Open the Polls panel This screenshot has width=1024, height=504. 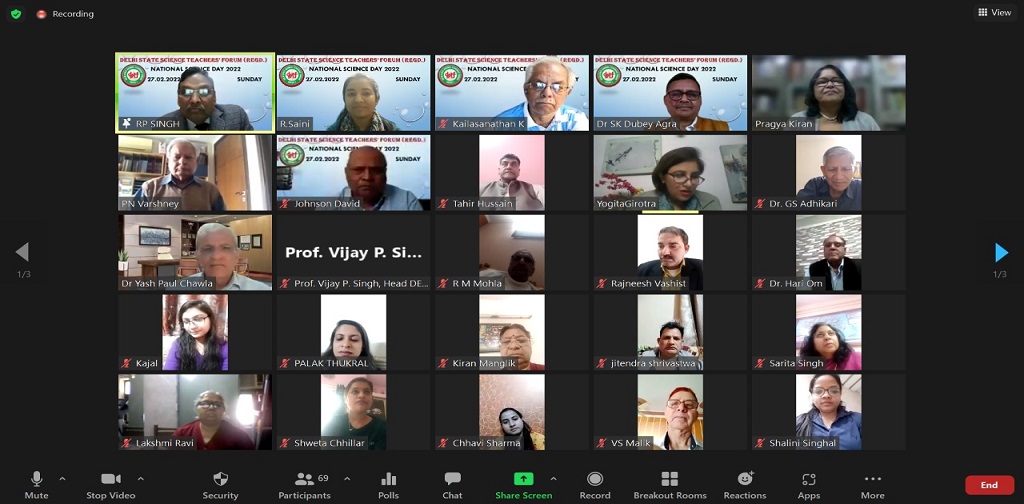click(388, 486)
